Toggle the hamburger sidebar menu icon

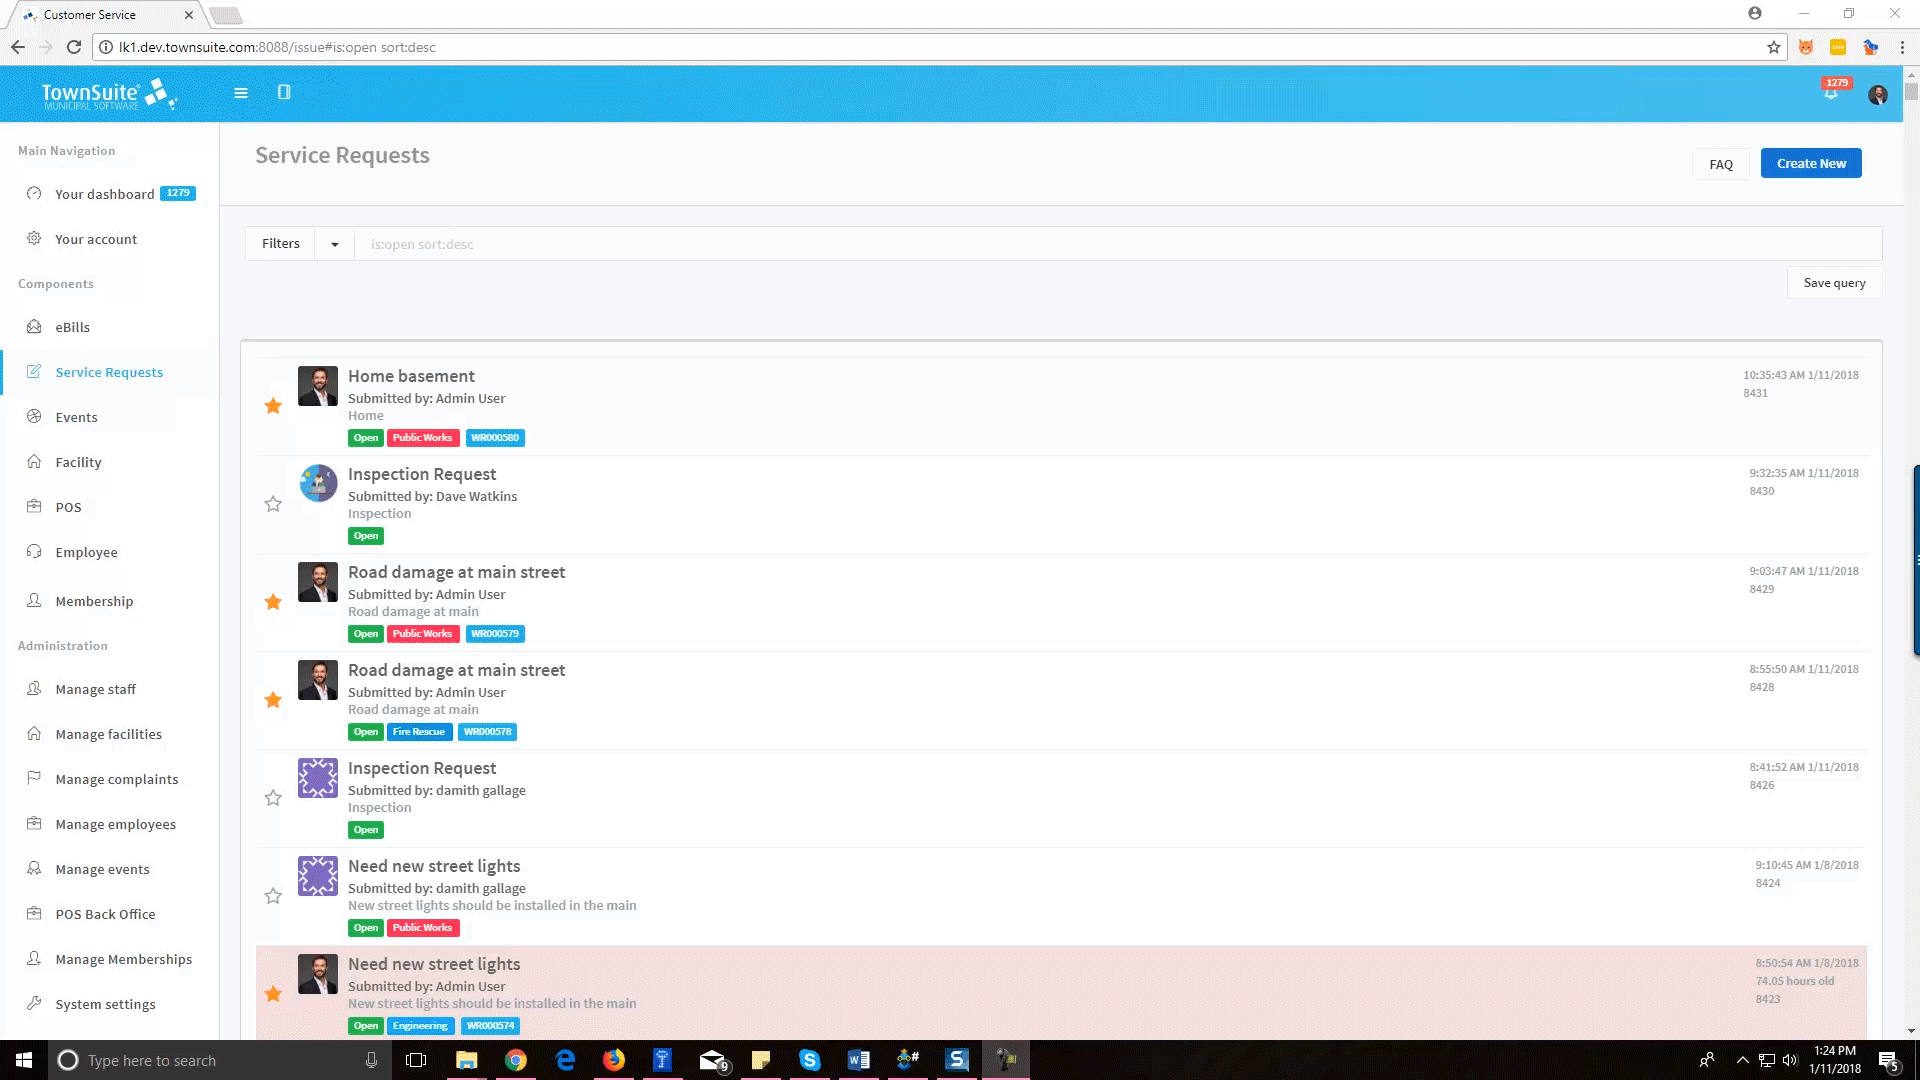click(240, 92)
